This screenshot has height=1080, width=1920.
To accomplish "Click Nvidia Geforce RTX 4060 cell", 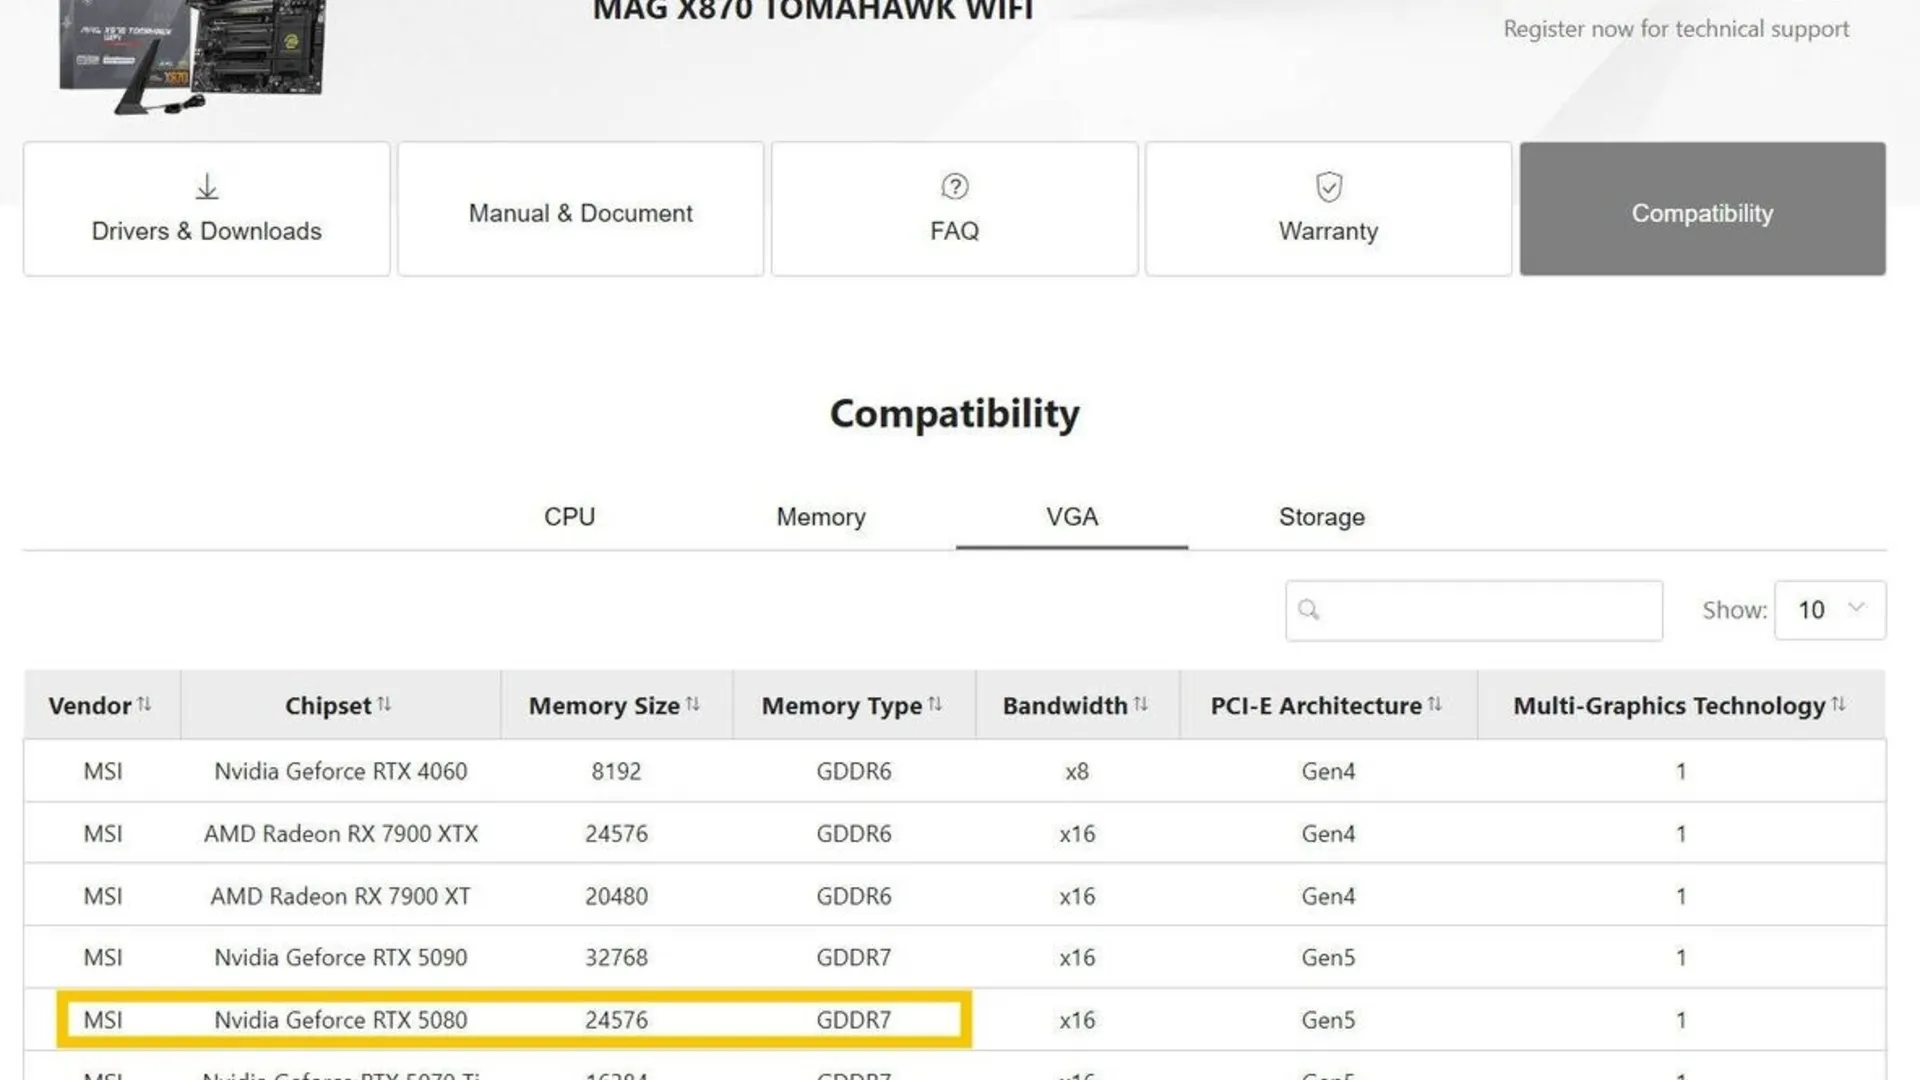I will pyautogui.click(x=341, y=771).
